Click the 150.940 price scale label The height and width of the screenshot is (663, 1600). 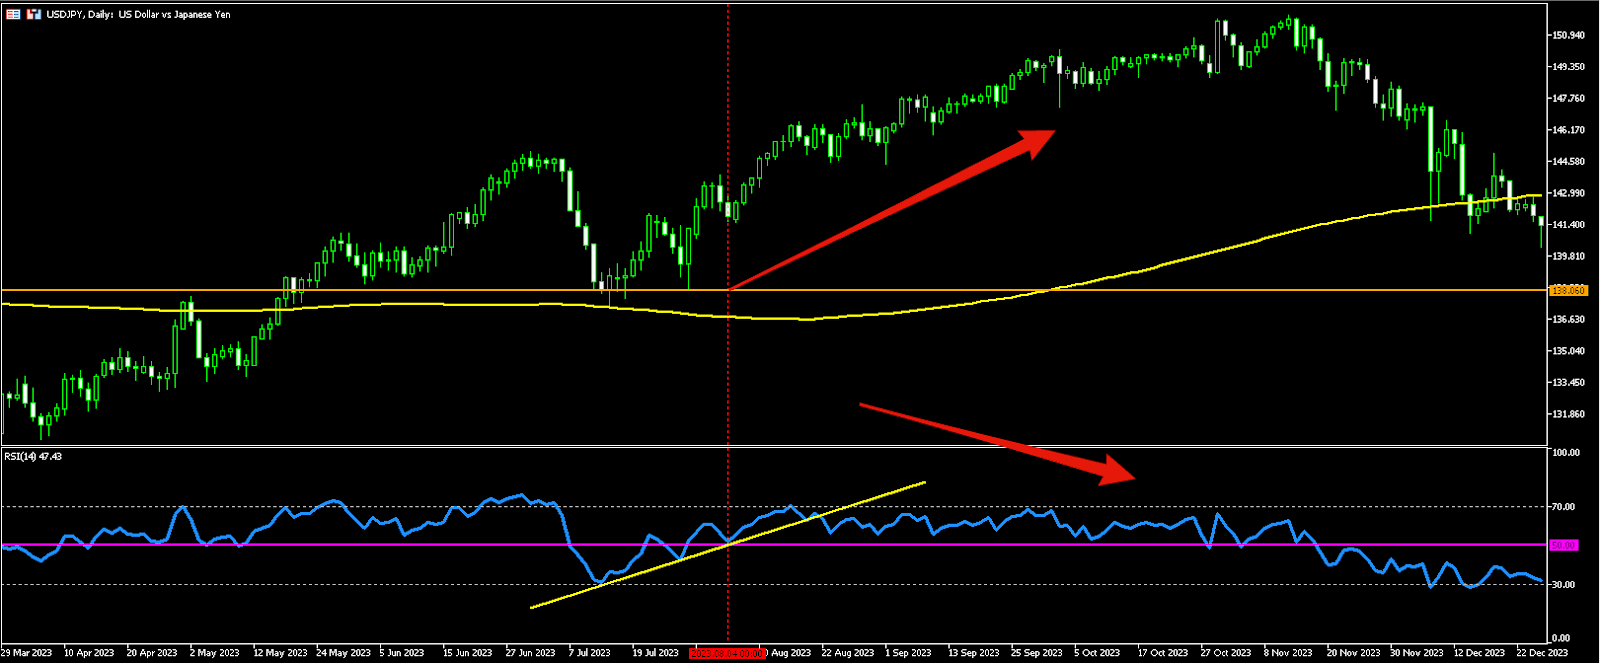tap(1568, 35)
